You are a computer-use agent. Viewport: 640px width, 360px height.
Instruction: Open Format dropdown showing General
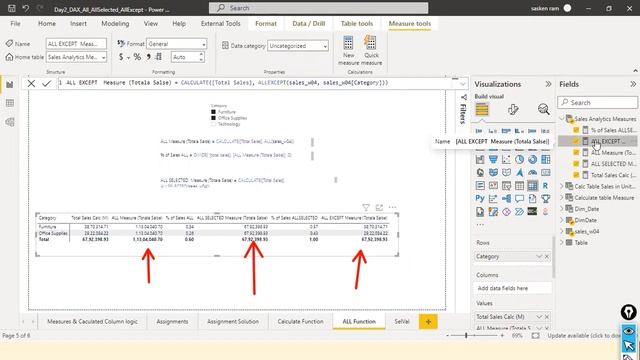point(177,44)
